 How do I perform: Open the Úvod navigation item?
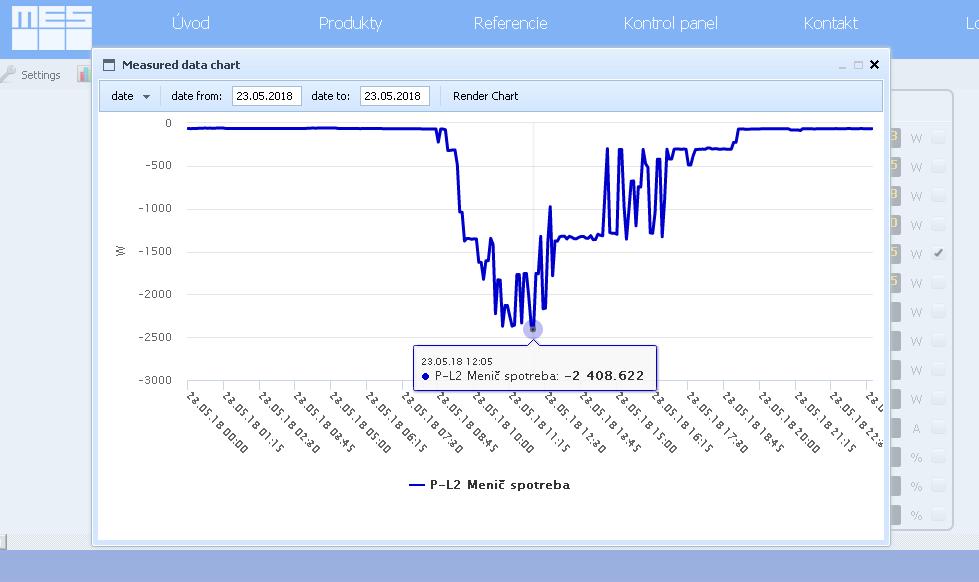click(191, 23)
